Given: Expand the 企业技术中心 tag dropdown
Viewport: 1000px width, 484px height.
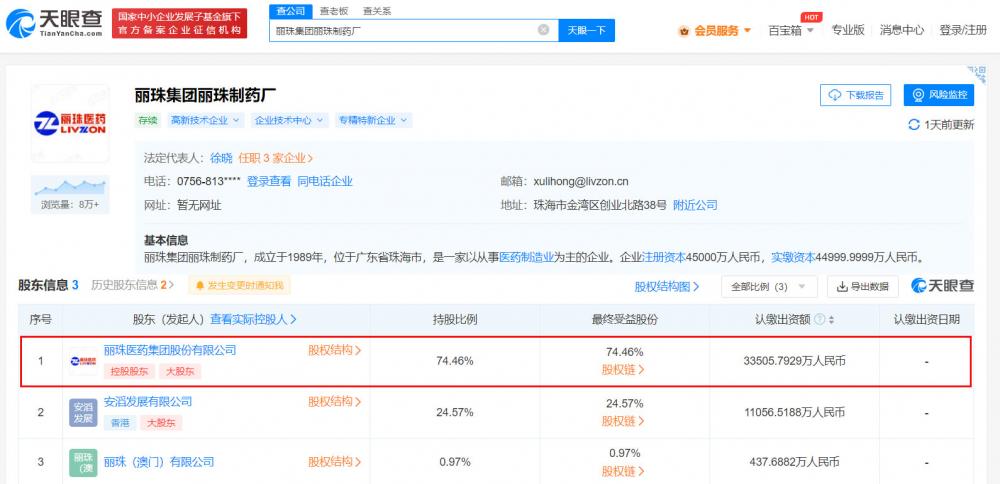Looking at the screenshot, I should 290,120.
